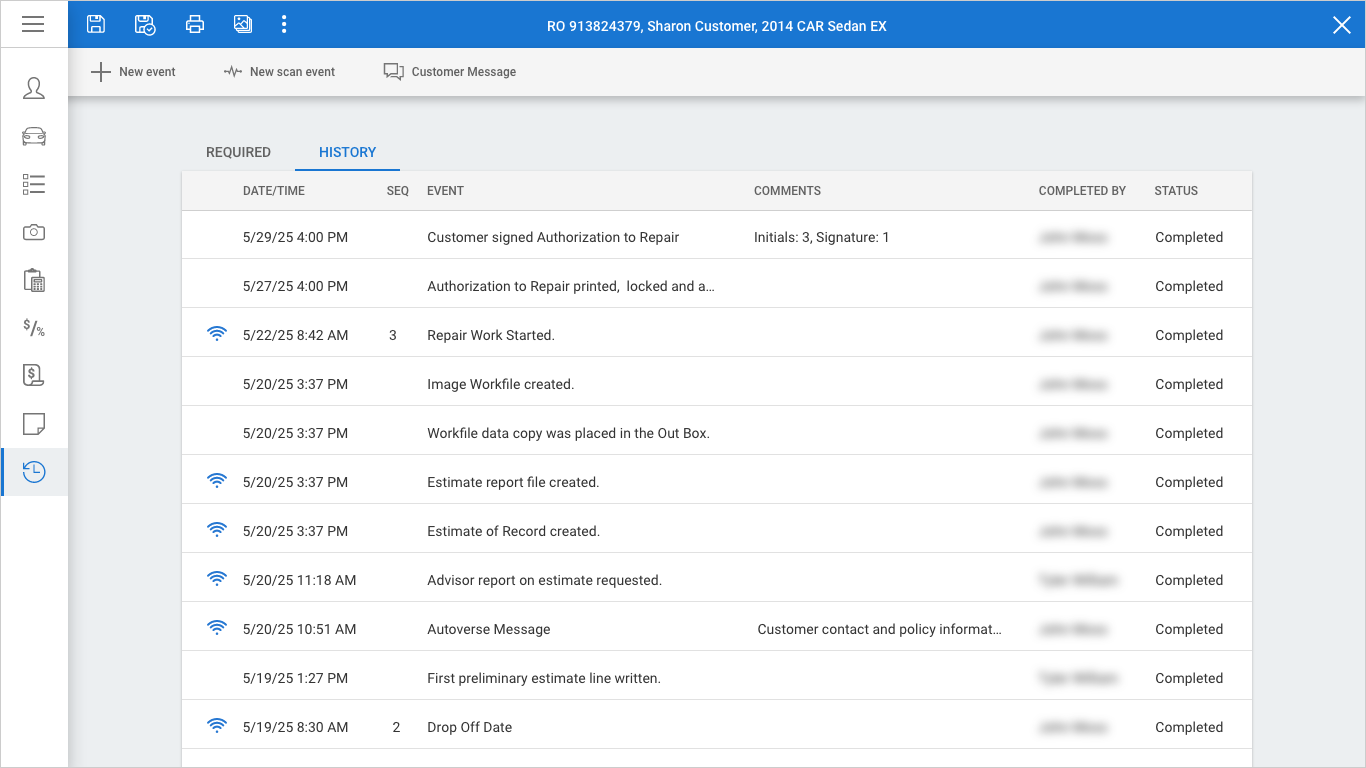Image resolution: width=1366 pixels, height=768 pixels.
Task: Click wifi icon on Autoverse Message row
Action: click(217, 628)
